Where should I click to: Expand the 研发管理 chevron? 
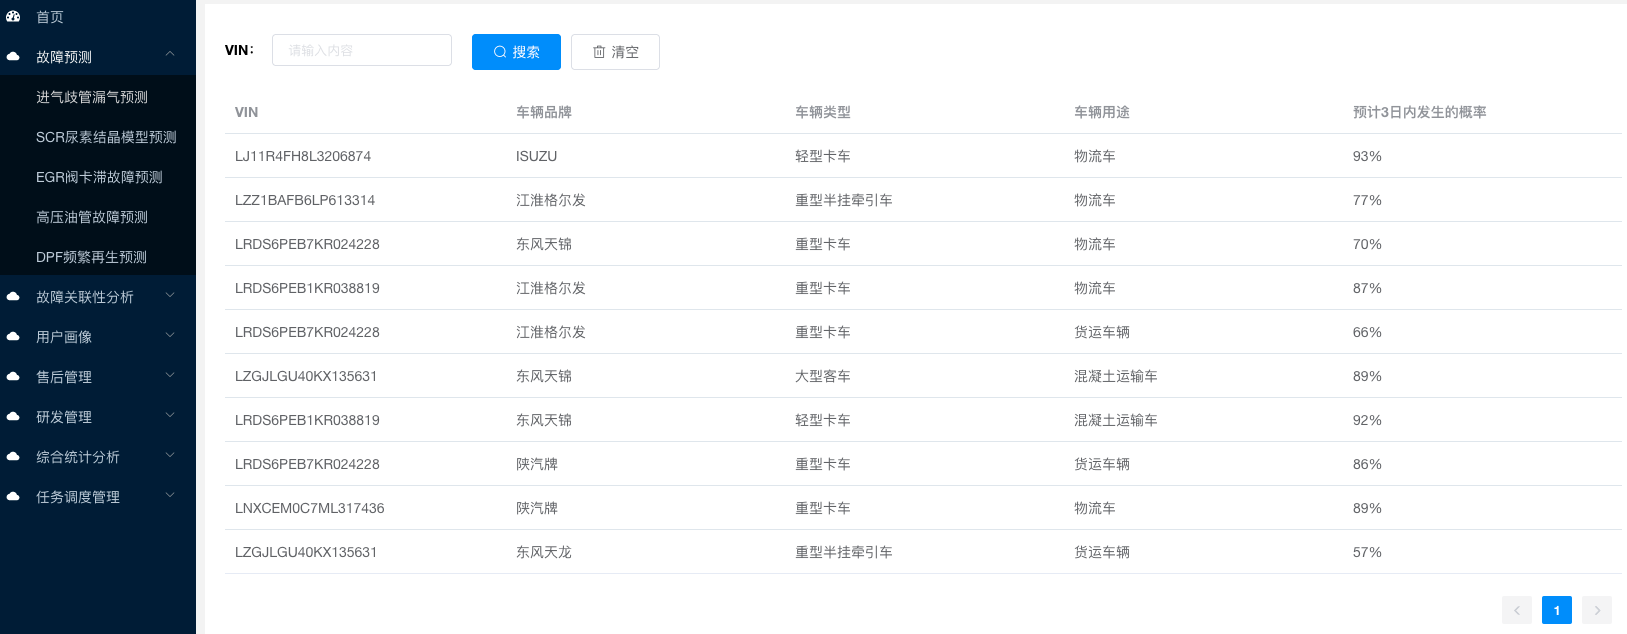[170, 415]
